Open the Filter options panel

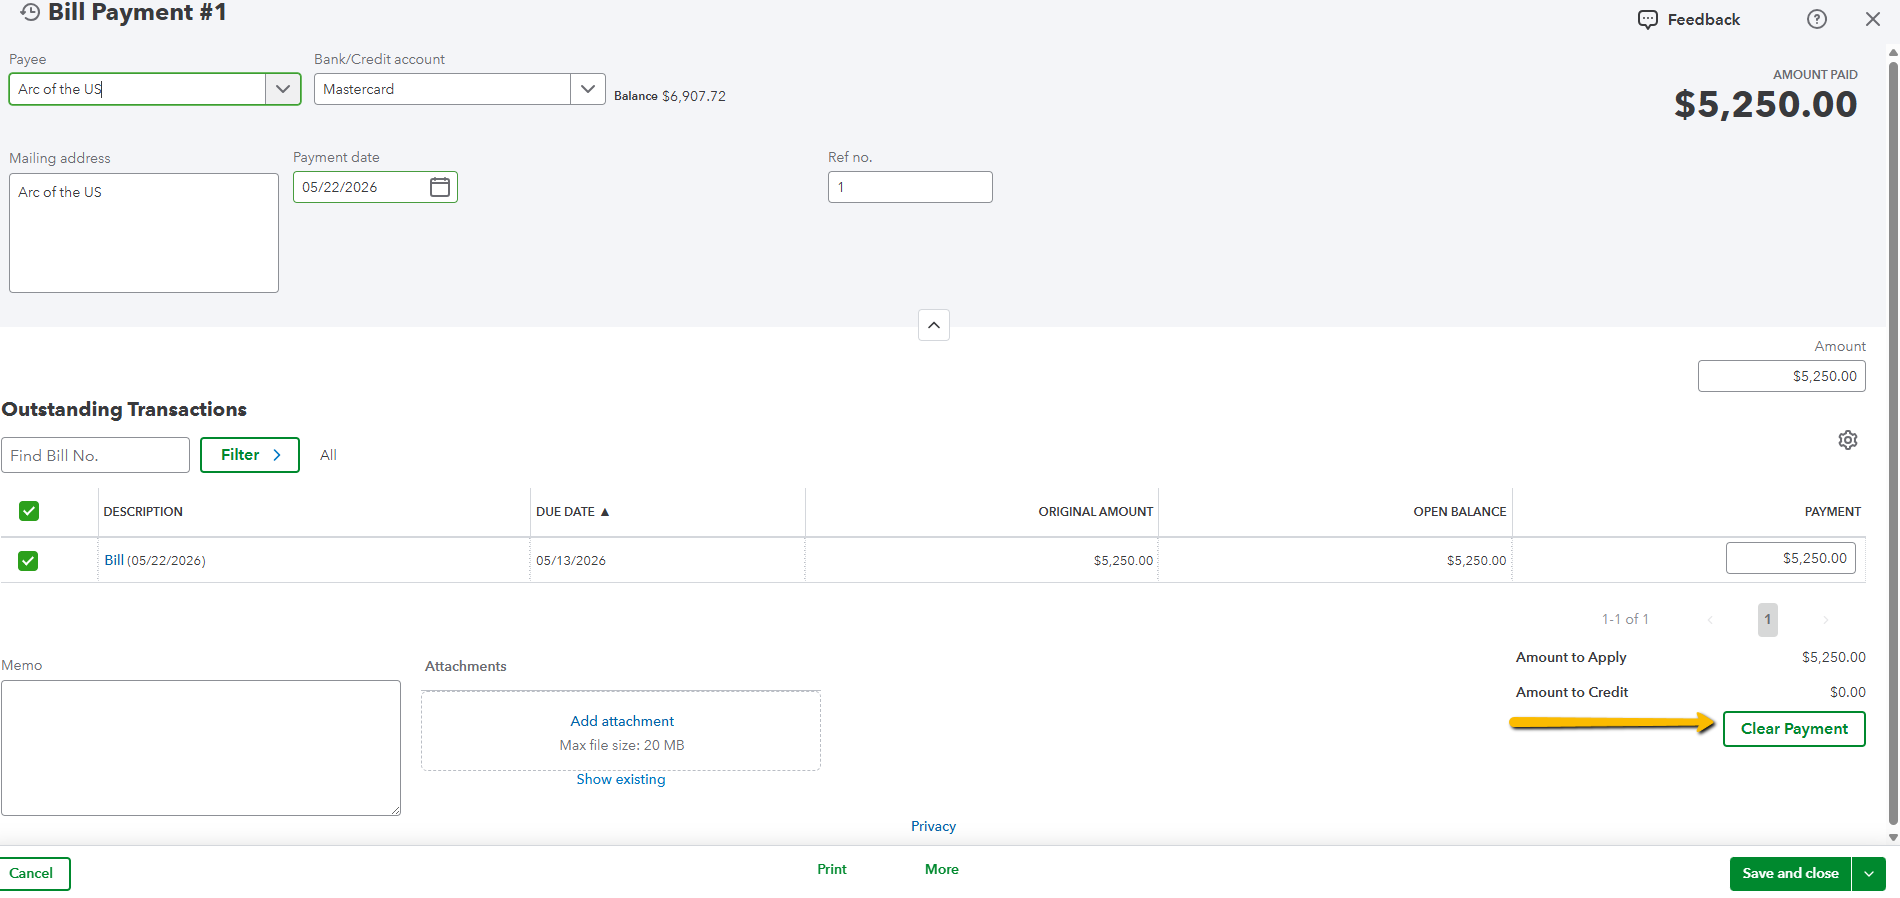point(250,455)
